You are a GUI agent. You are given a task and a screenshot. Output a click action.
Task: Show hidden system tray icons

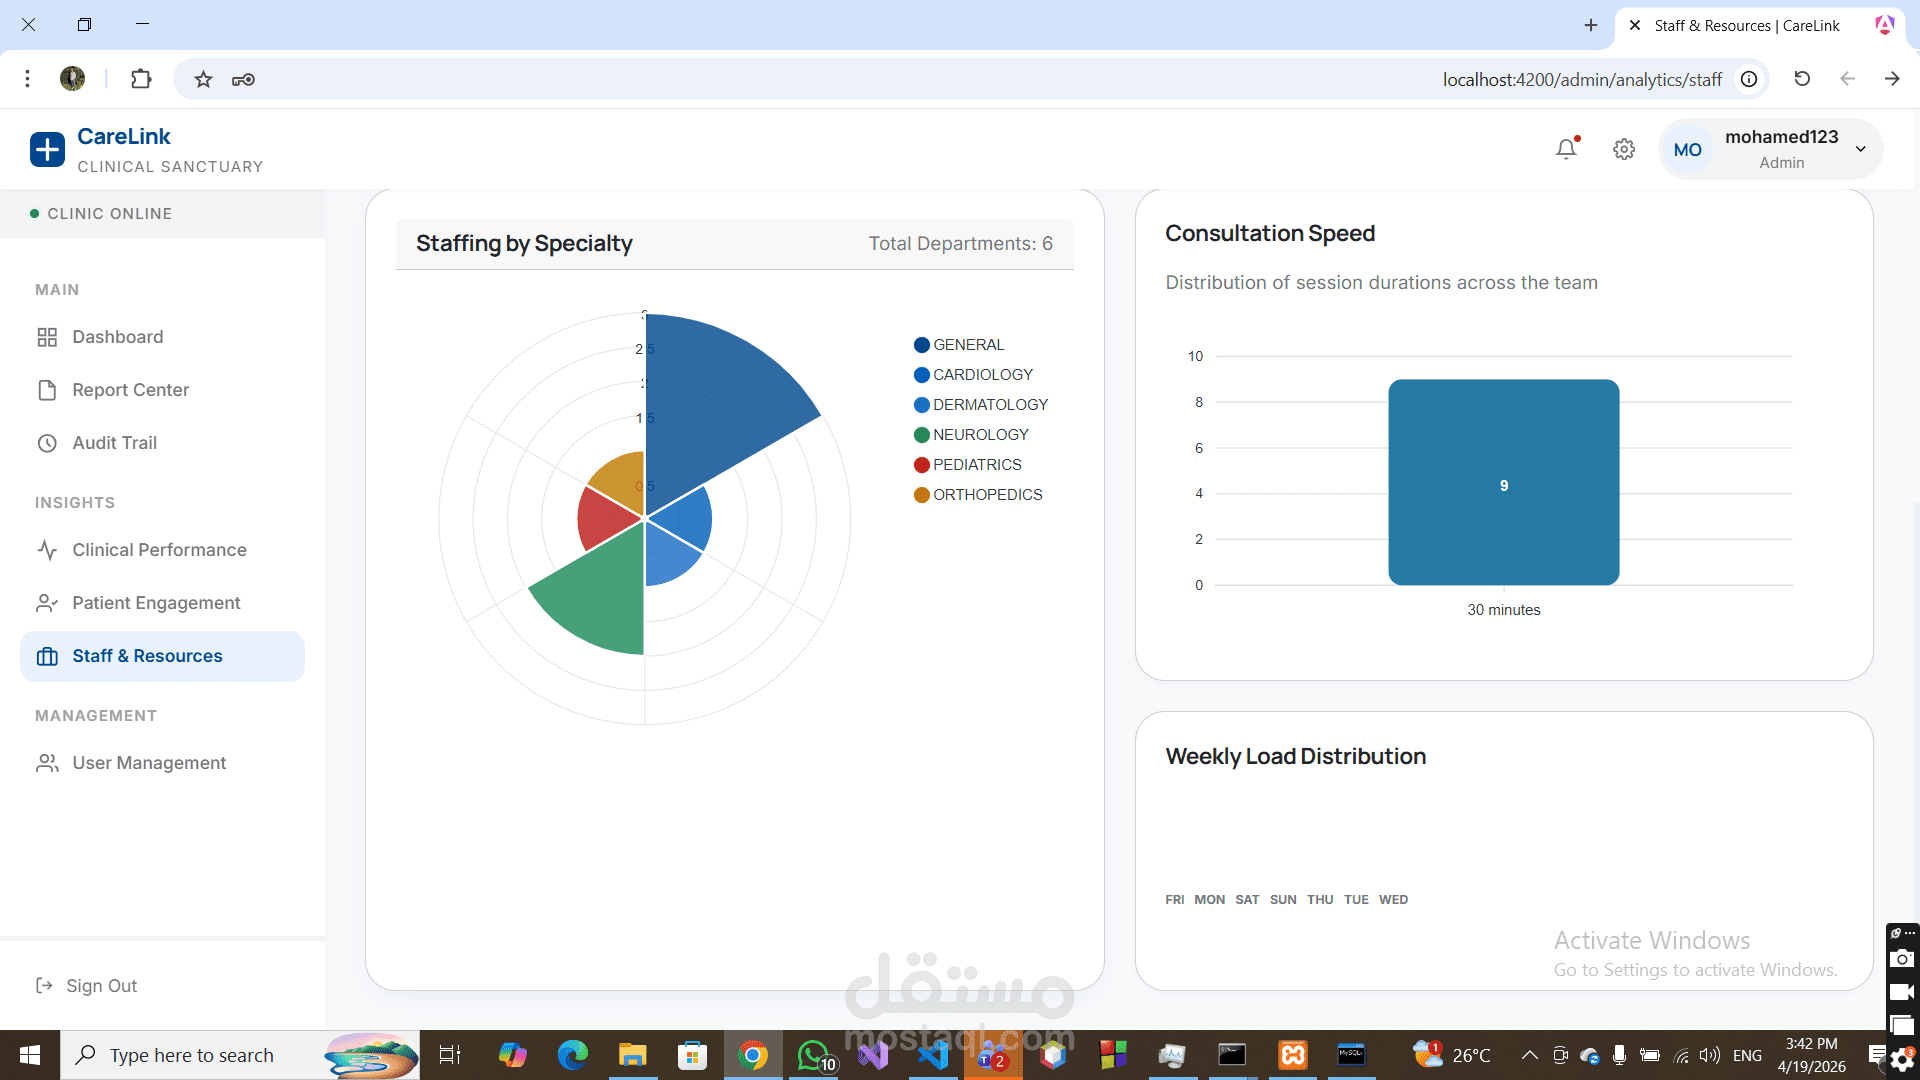[1529, 1055]
